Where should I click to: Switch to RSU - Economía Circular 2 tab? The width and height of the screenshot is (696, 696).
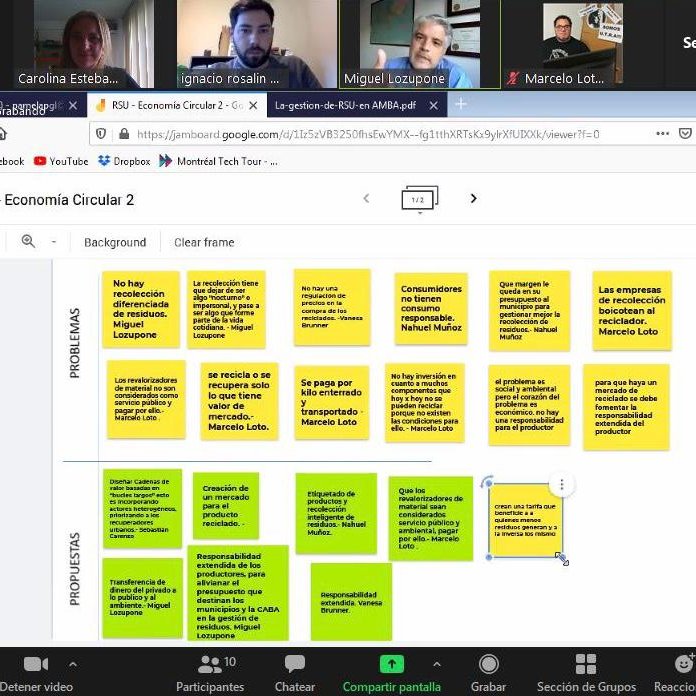tap(177, 105)
